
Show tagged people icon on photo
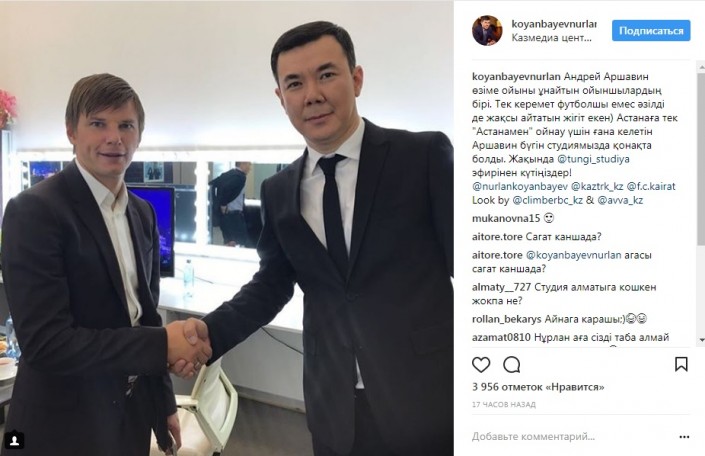14,439
